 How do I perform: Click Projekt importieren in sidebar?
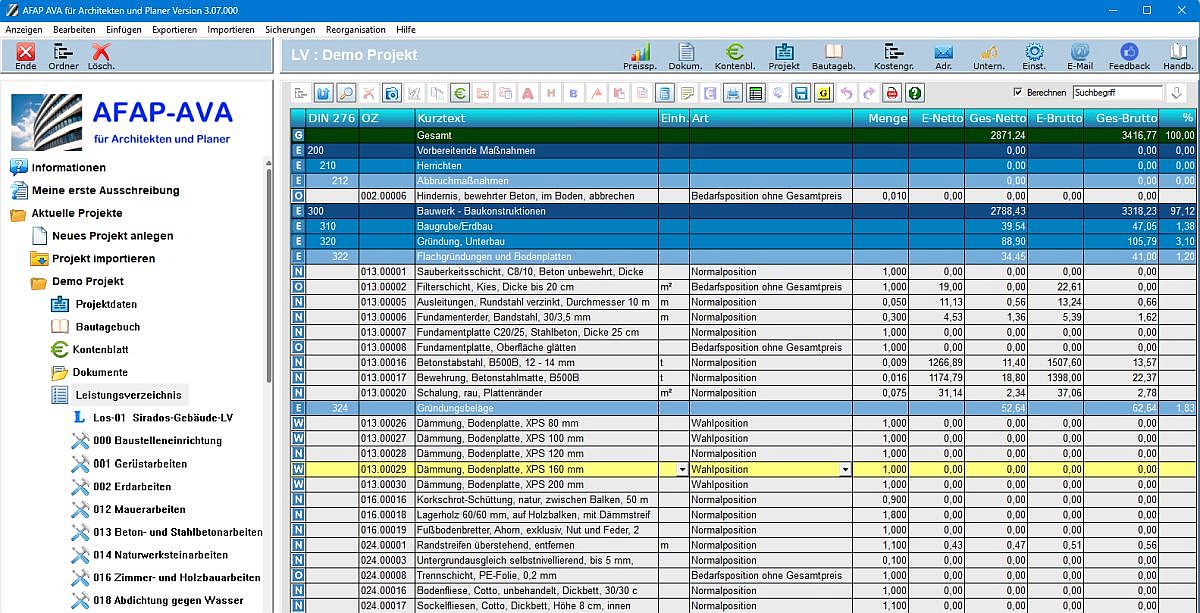[x=103, y=259]
